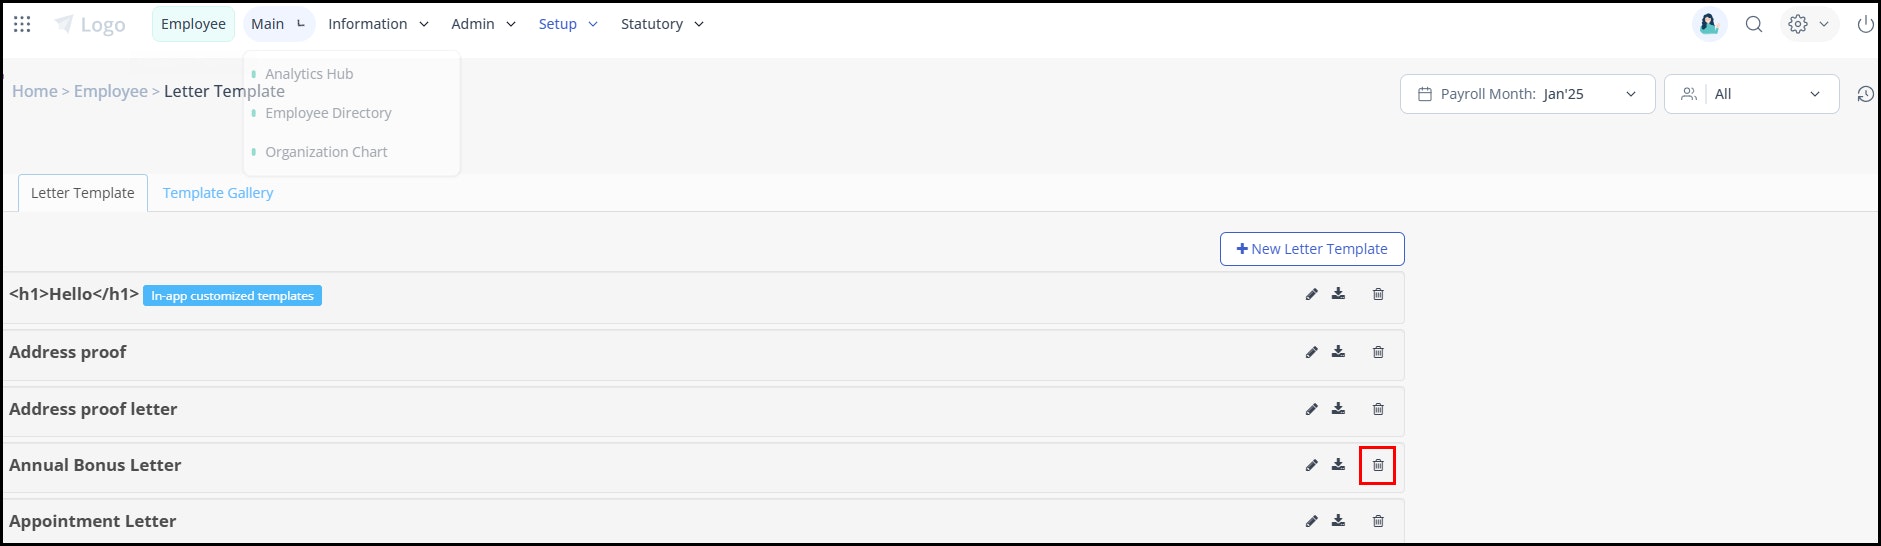Delete the Annual Bonus Letter template
Screen dimensions: 1881x546
click(1377, 465)
